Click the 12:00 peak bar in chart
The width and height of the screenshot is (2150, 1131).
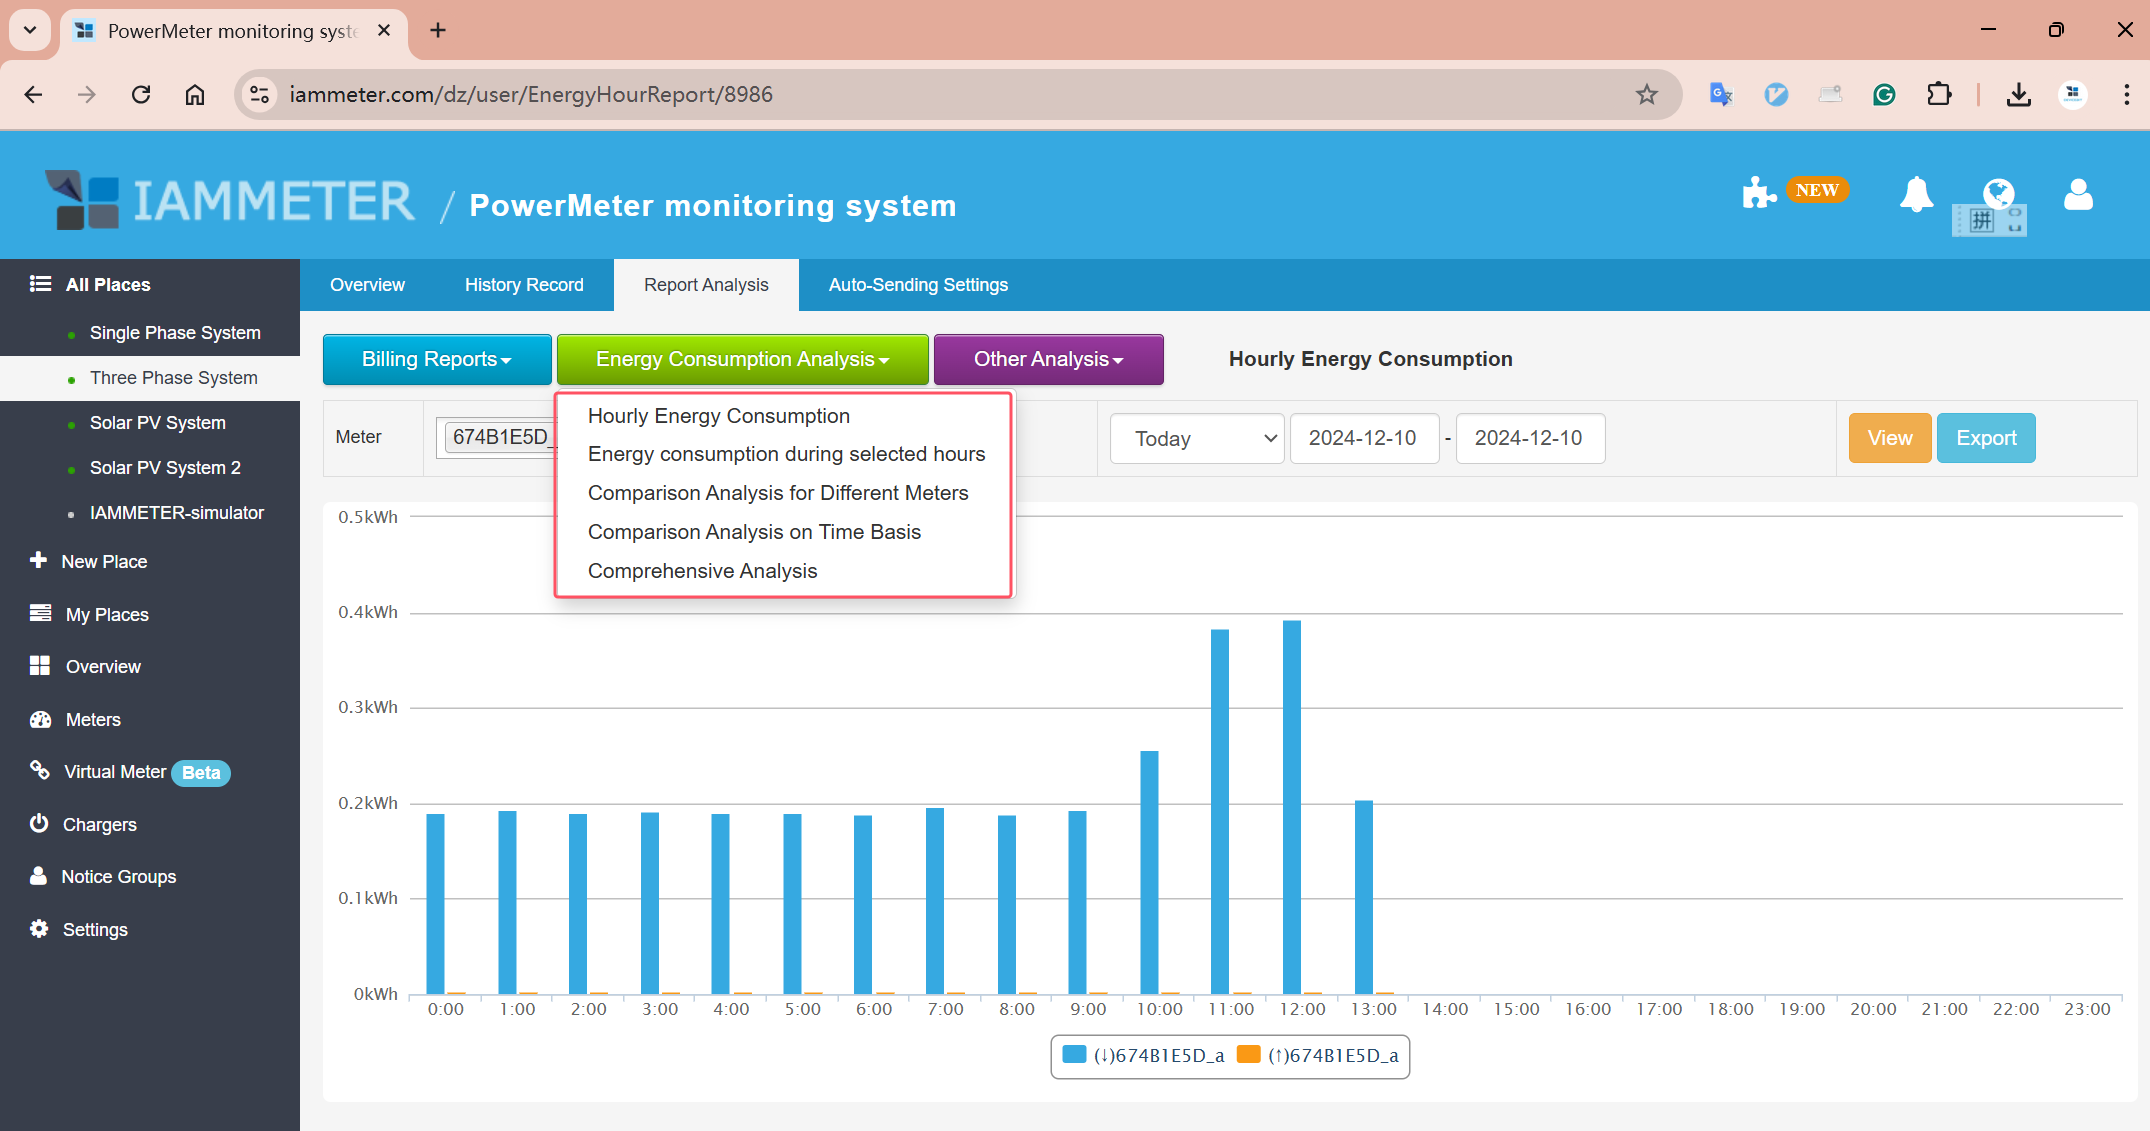(1292, 807)
